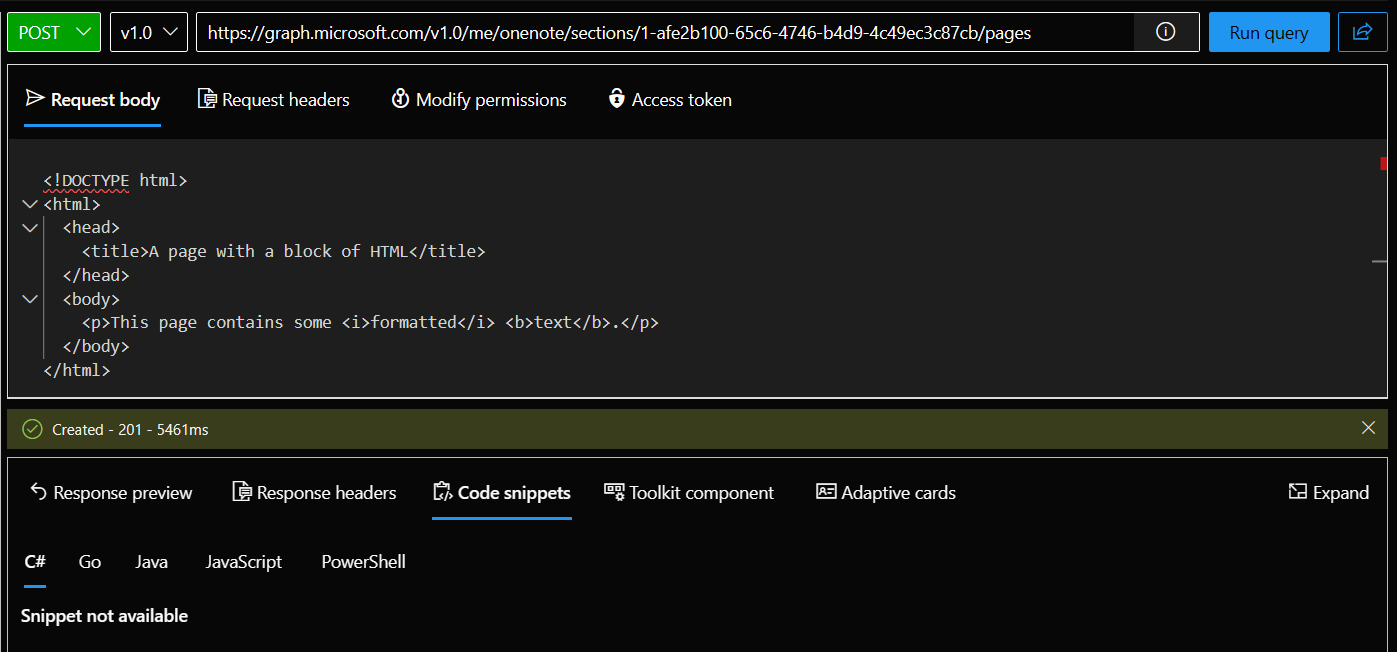Click the share query icon

(x=1362, y=31)
